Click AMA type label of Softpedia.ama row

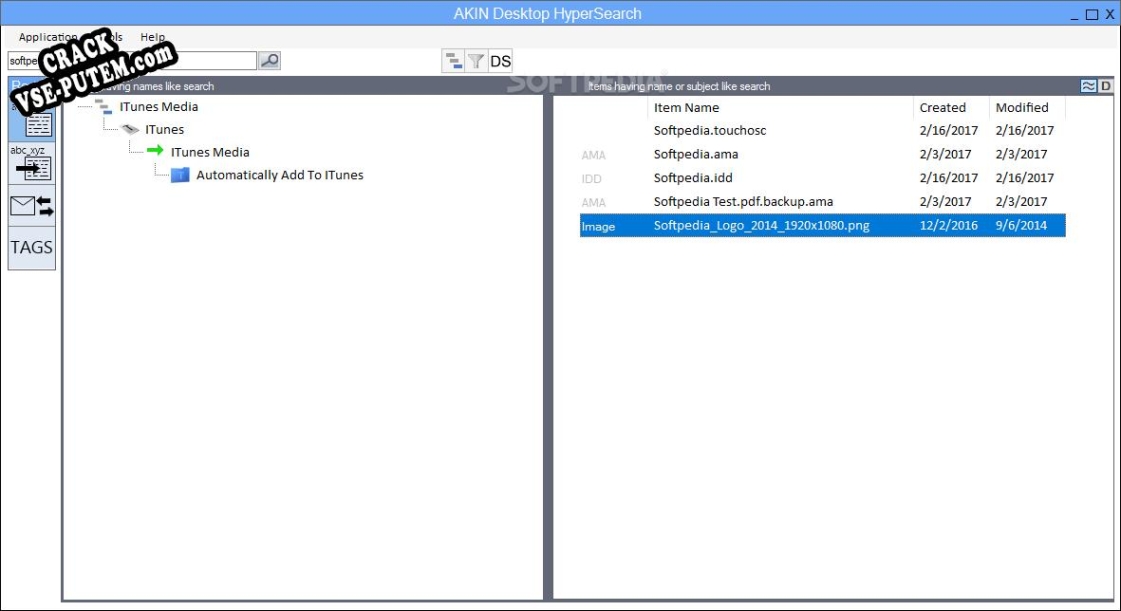click(x=593, y=155)
